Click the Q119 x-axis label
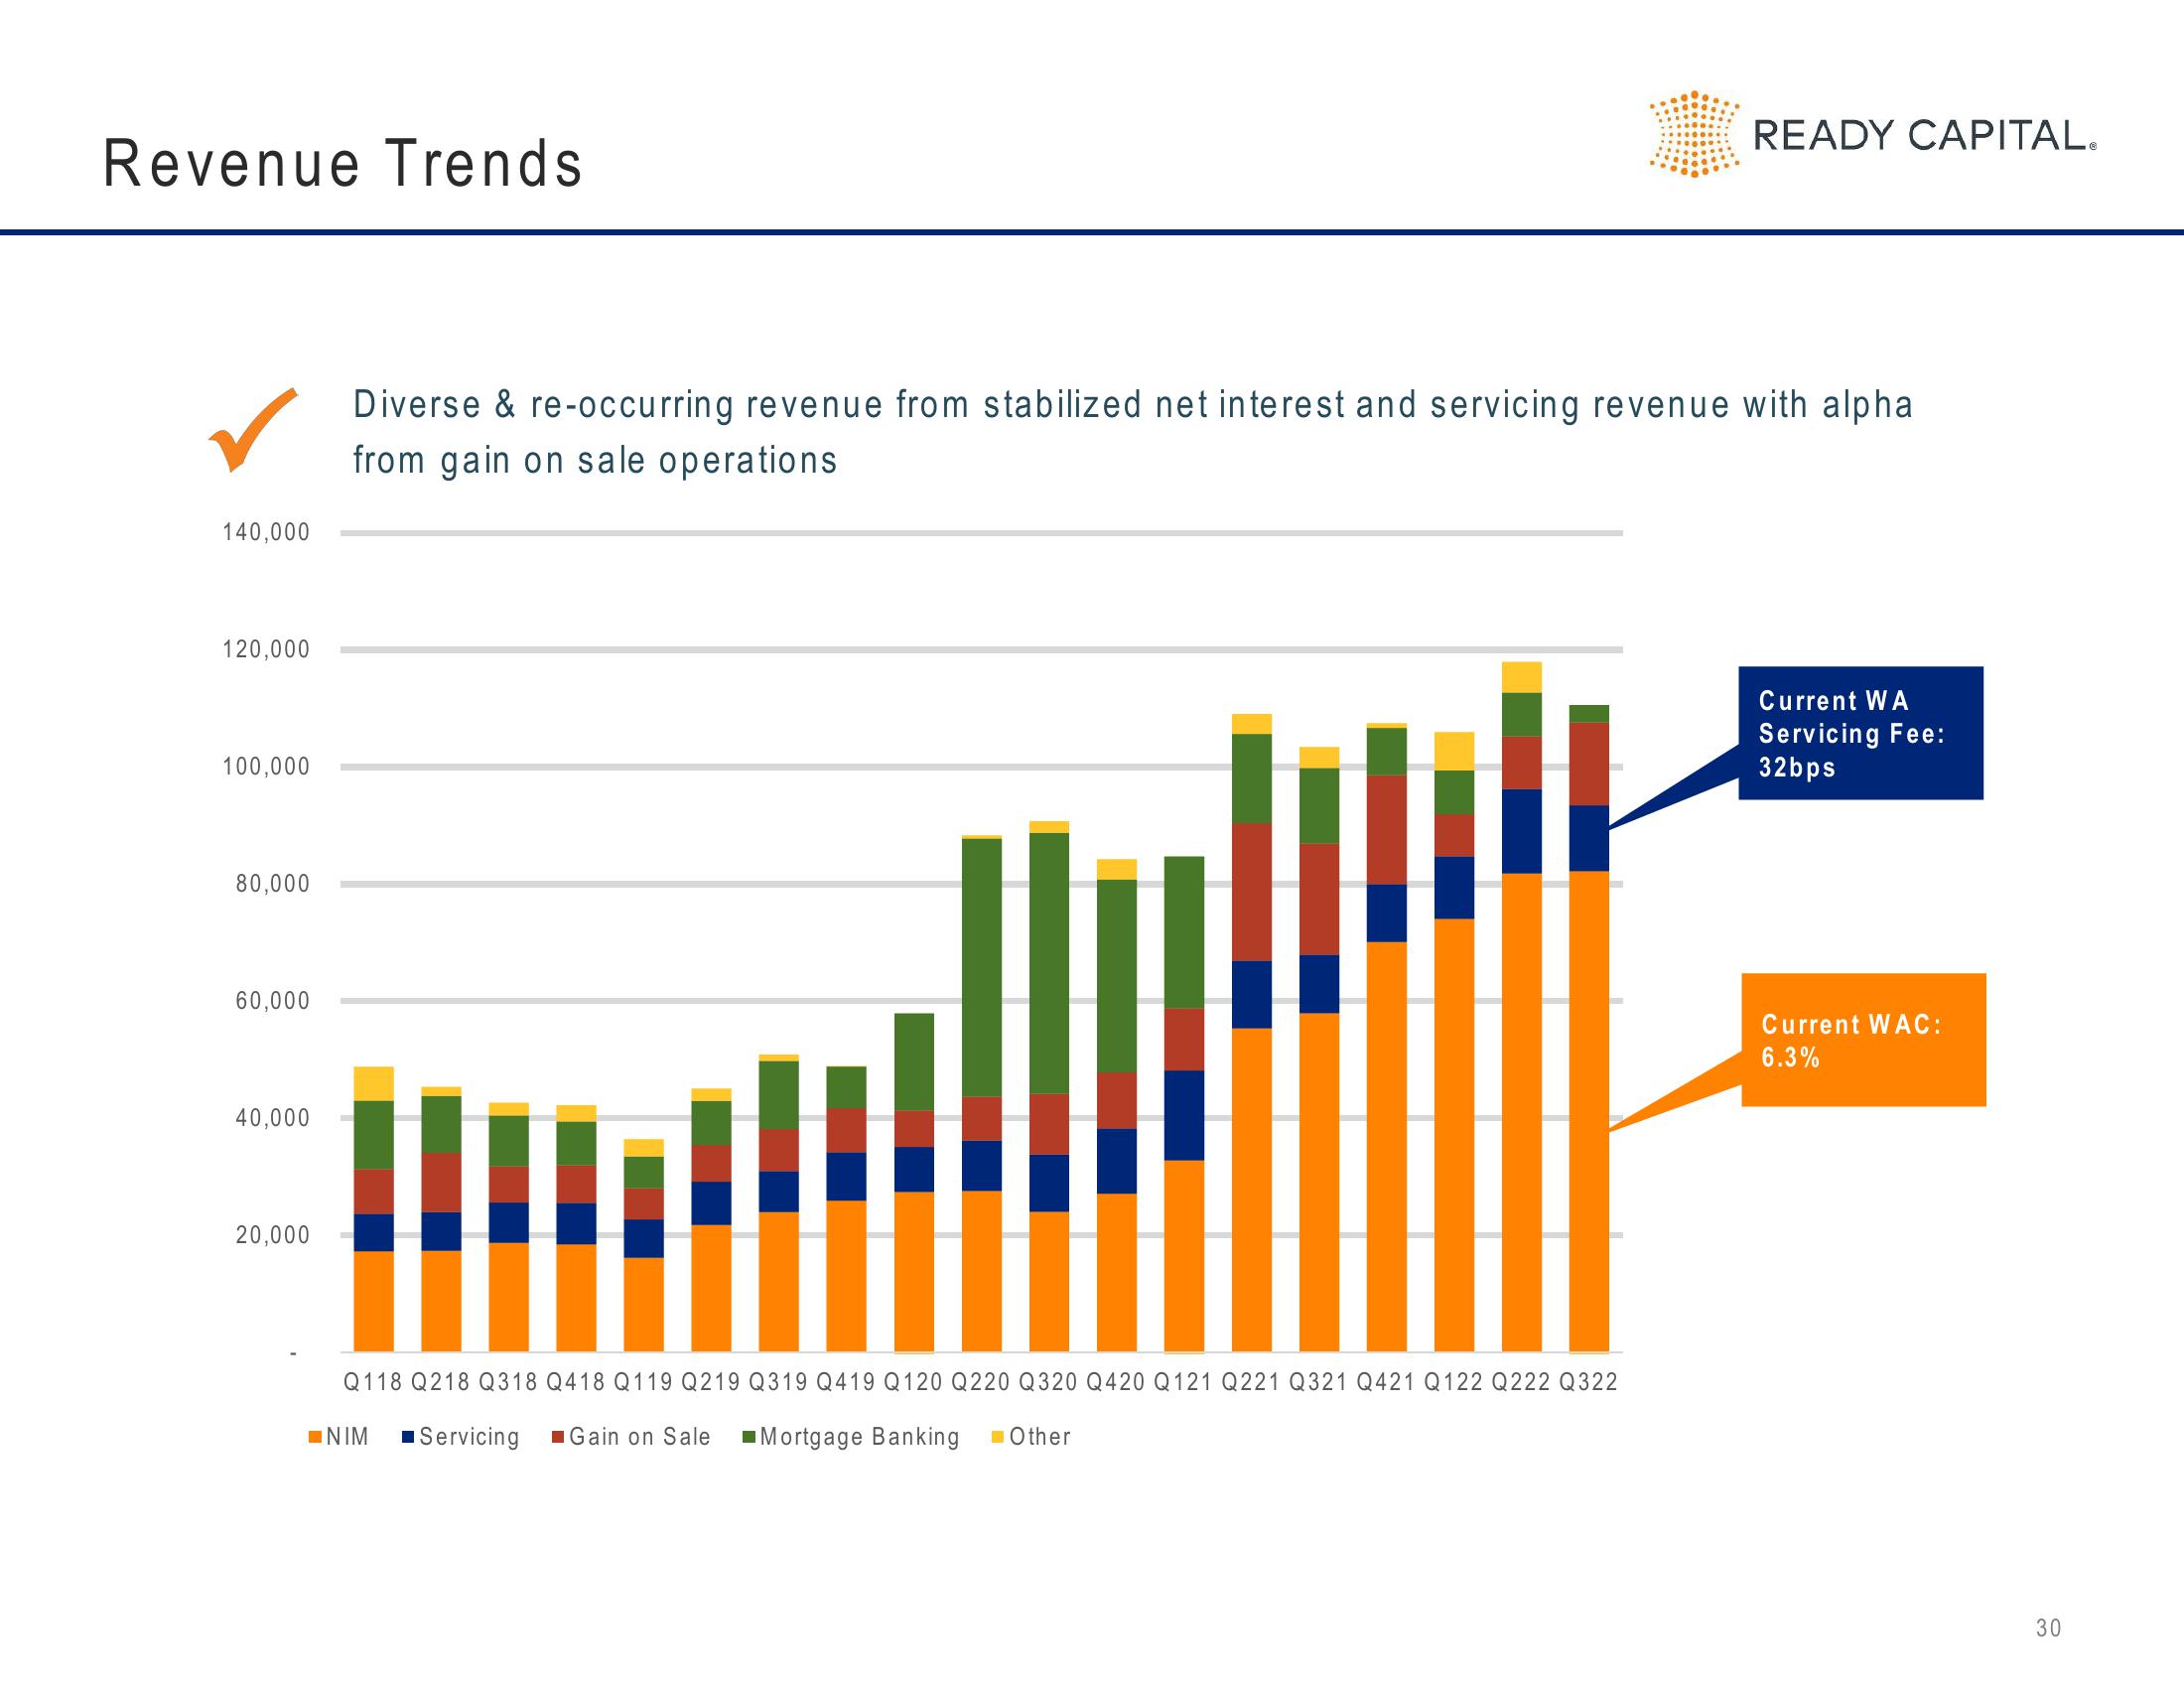 pos(643,1382)
